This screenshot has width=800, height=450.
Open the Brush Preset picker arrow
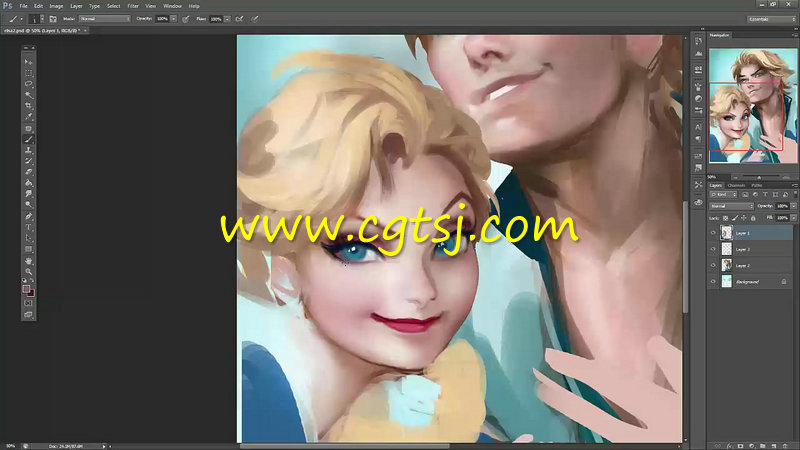coord(42,19)
